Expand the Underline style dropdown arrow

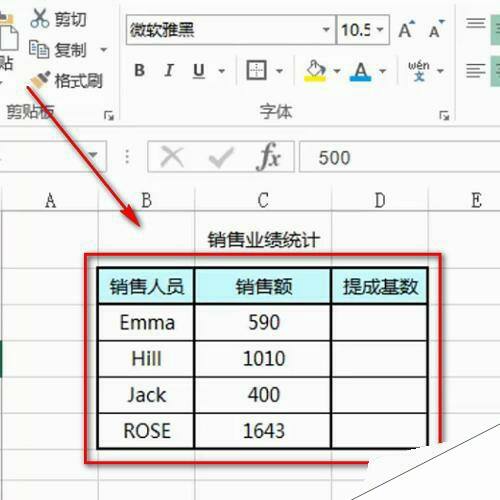(221, 71)
